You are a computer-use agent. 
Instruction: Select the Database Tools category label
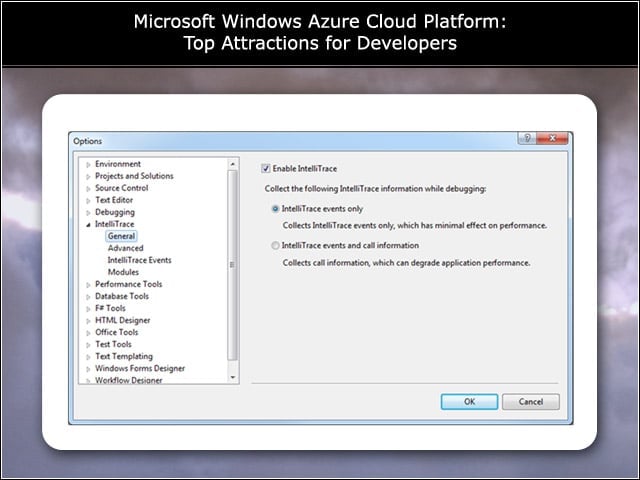pos(122,296)
